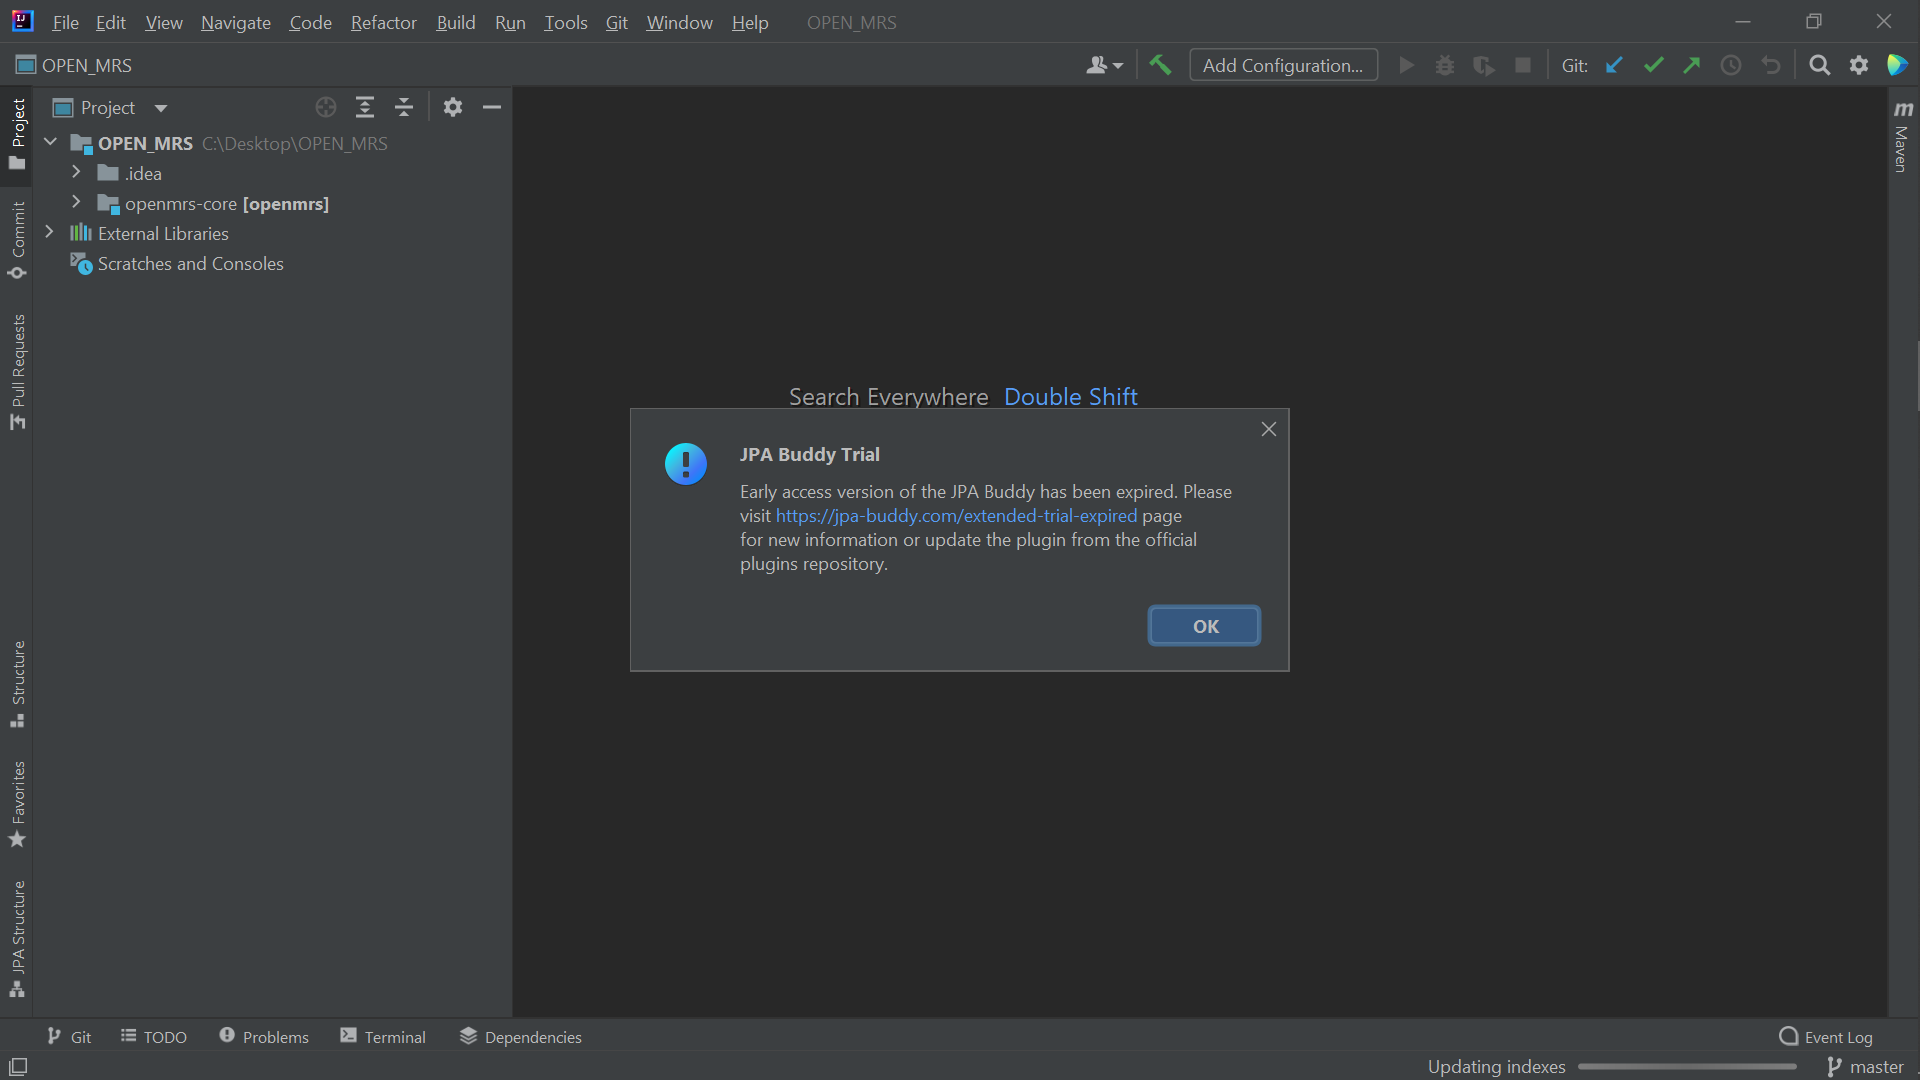The image size is (1920, 1080).
Task: Open the Problems tool window tab
Action: [264, 1037]
